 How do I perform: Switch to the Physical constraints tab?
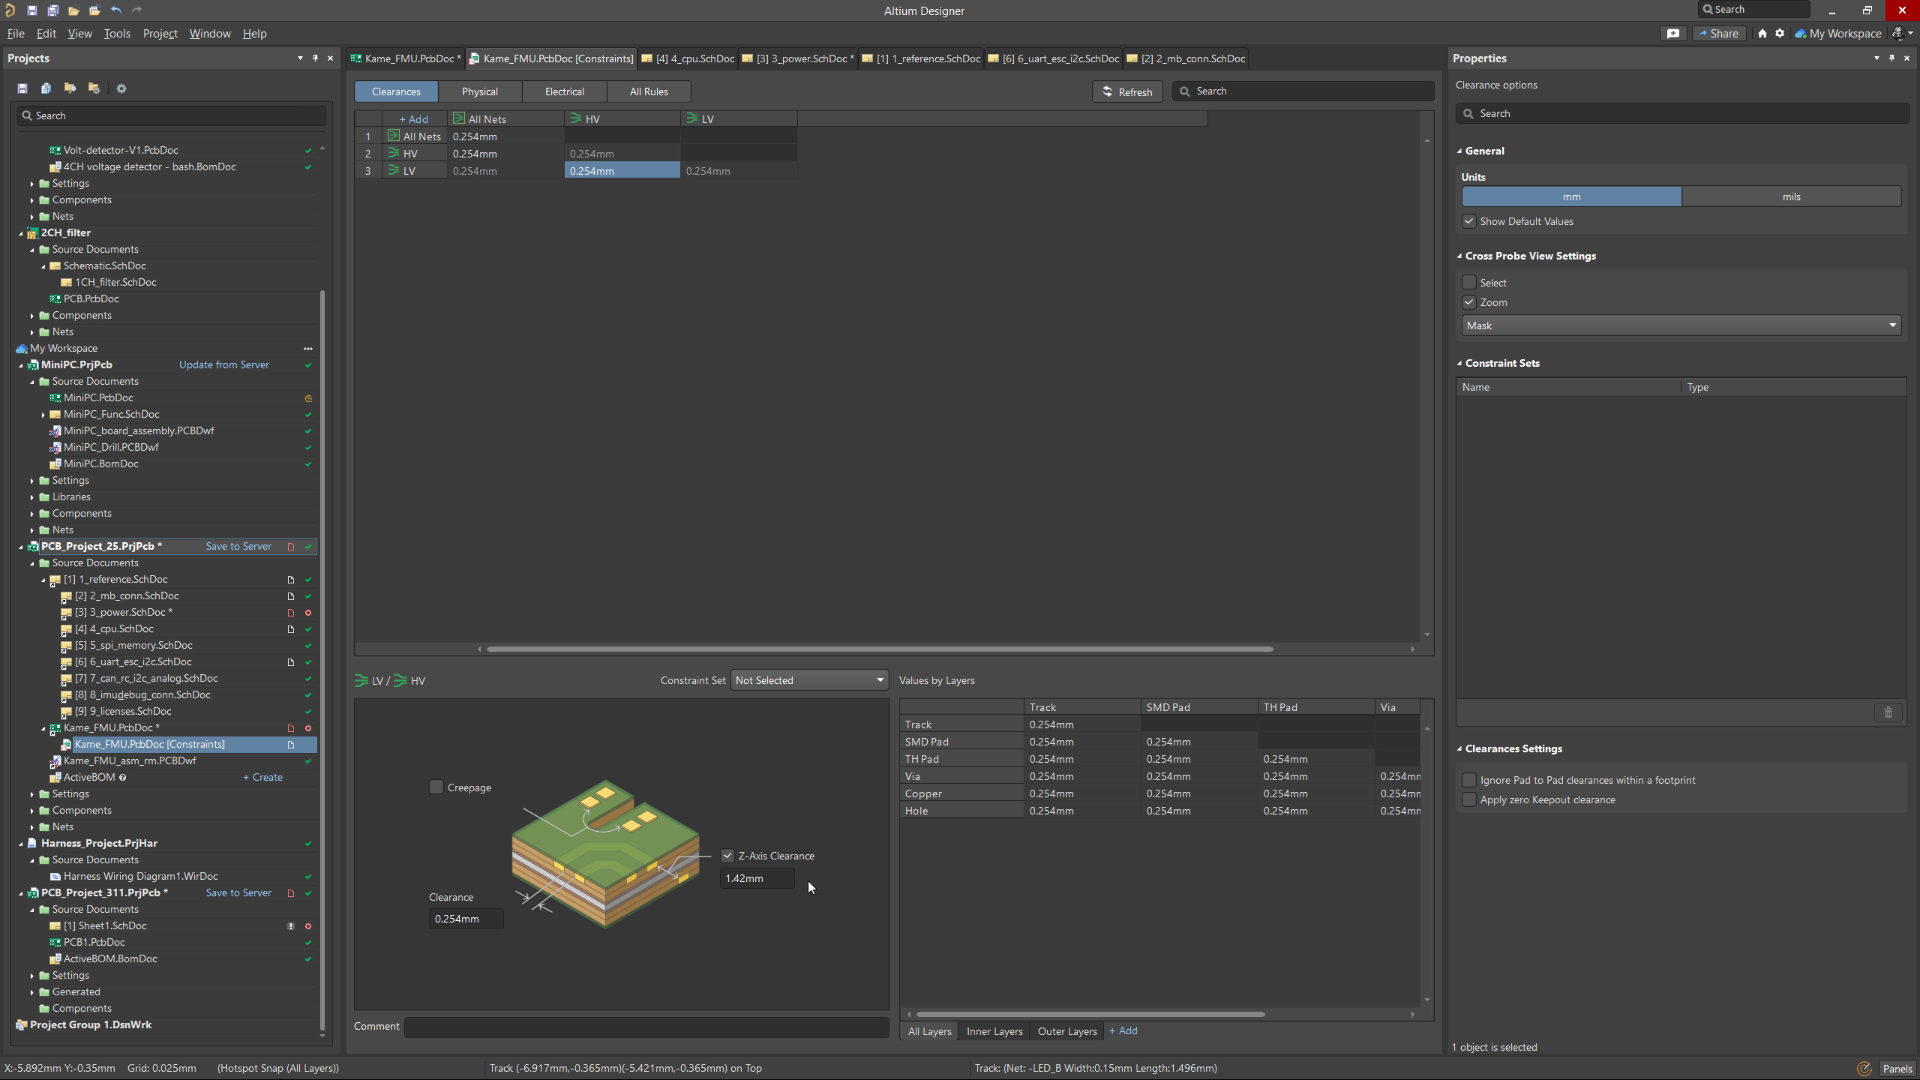pos(479,91)
